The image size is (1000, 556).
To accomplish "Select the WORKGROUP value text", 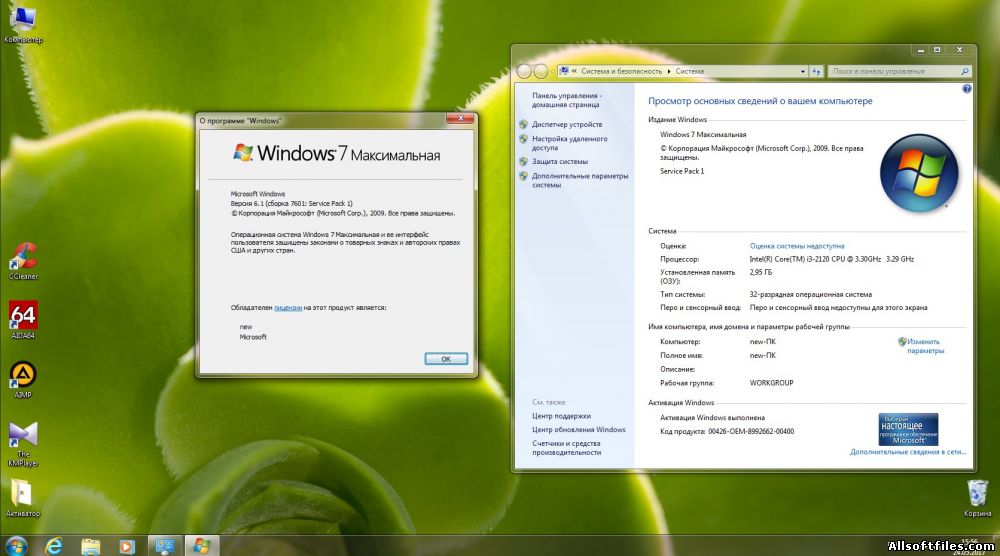I will pos(771,383).
